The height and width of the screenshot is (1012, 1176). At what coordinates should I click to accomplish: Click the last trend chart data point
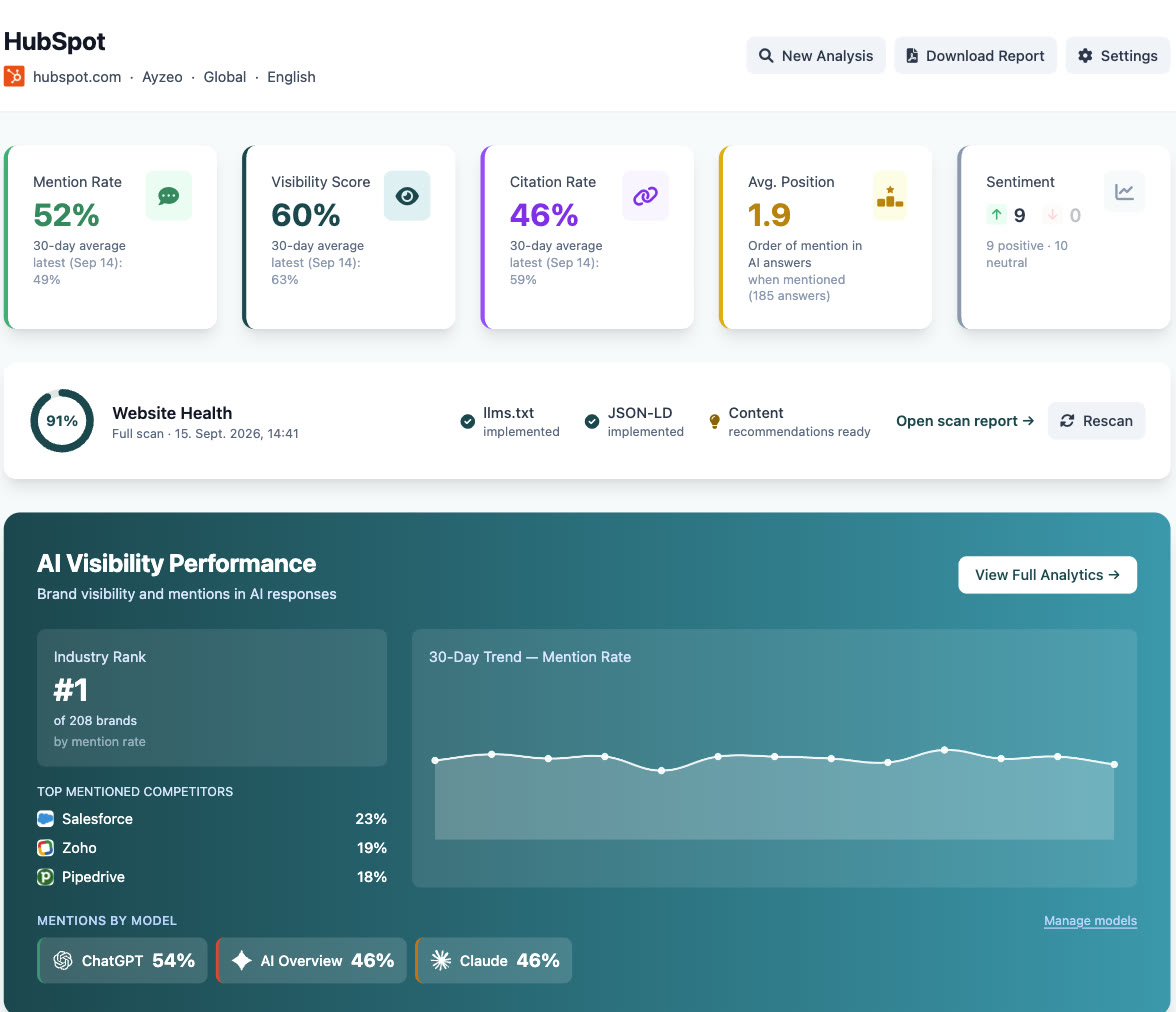[x=1114, y=764]
